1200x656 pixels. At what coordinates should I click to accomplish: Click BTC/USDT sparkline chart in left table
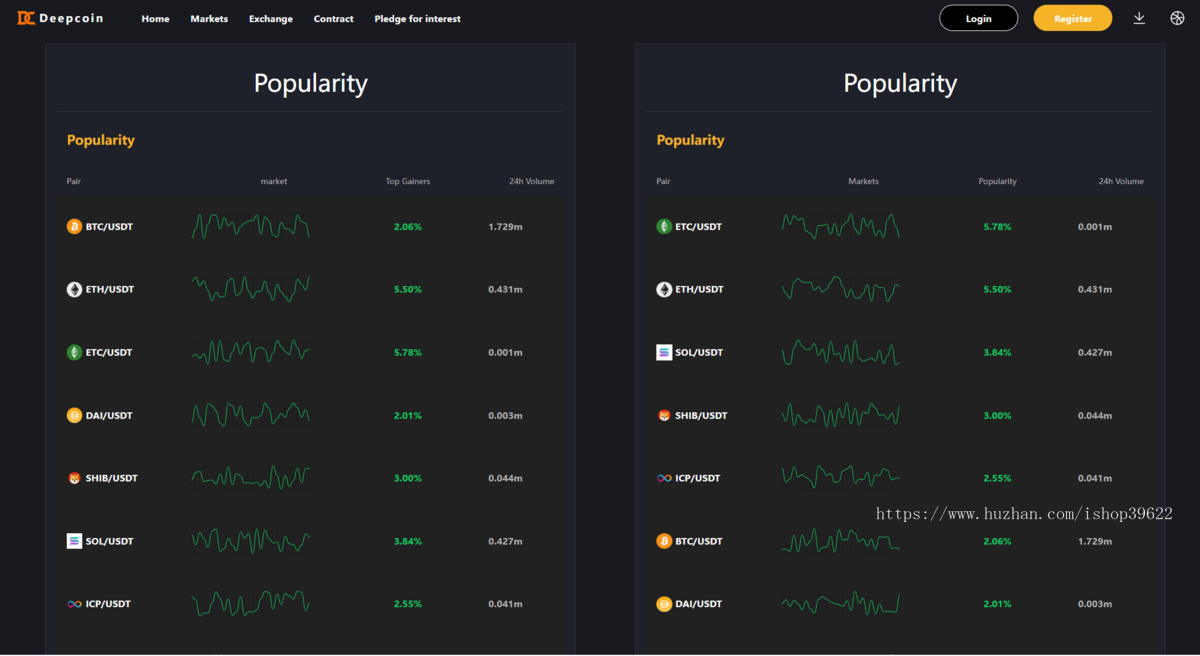pyautogui.click(x=251, y=227)
